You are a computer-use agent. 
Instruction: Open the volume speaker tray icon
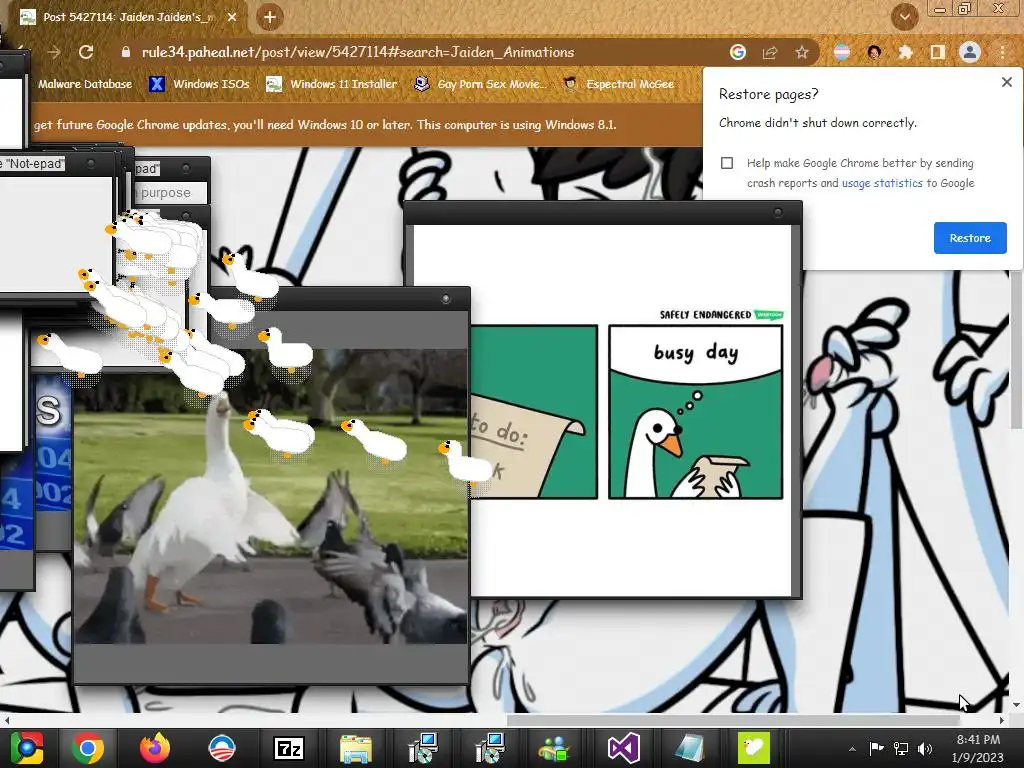(x=925, y=748)
